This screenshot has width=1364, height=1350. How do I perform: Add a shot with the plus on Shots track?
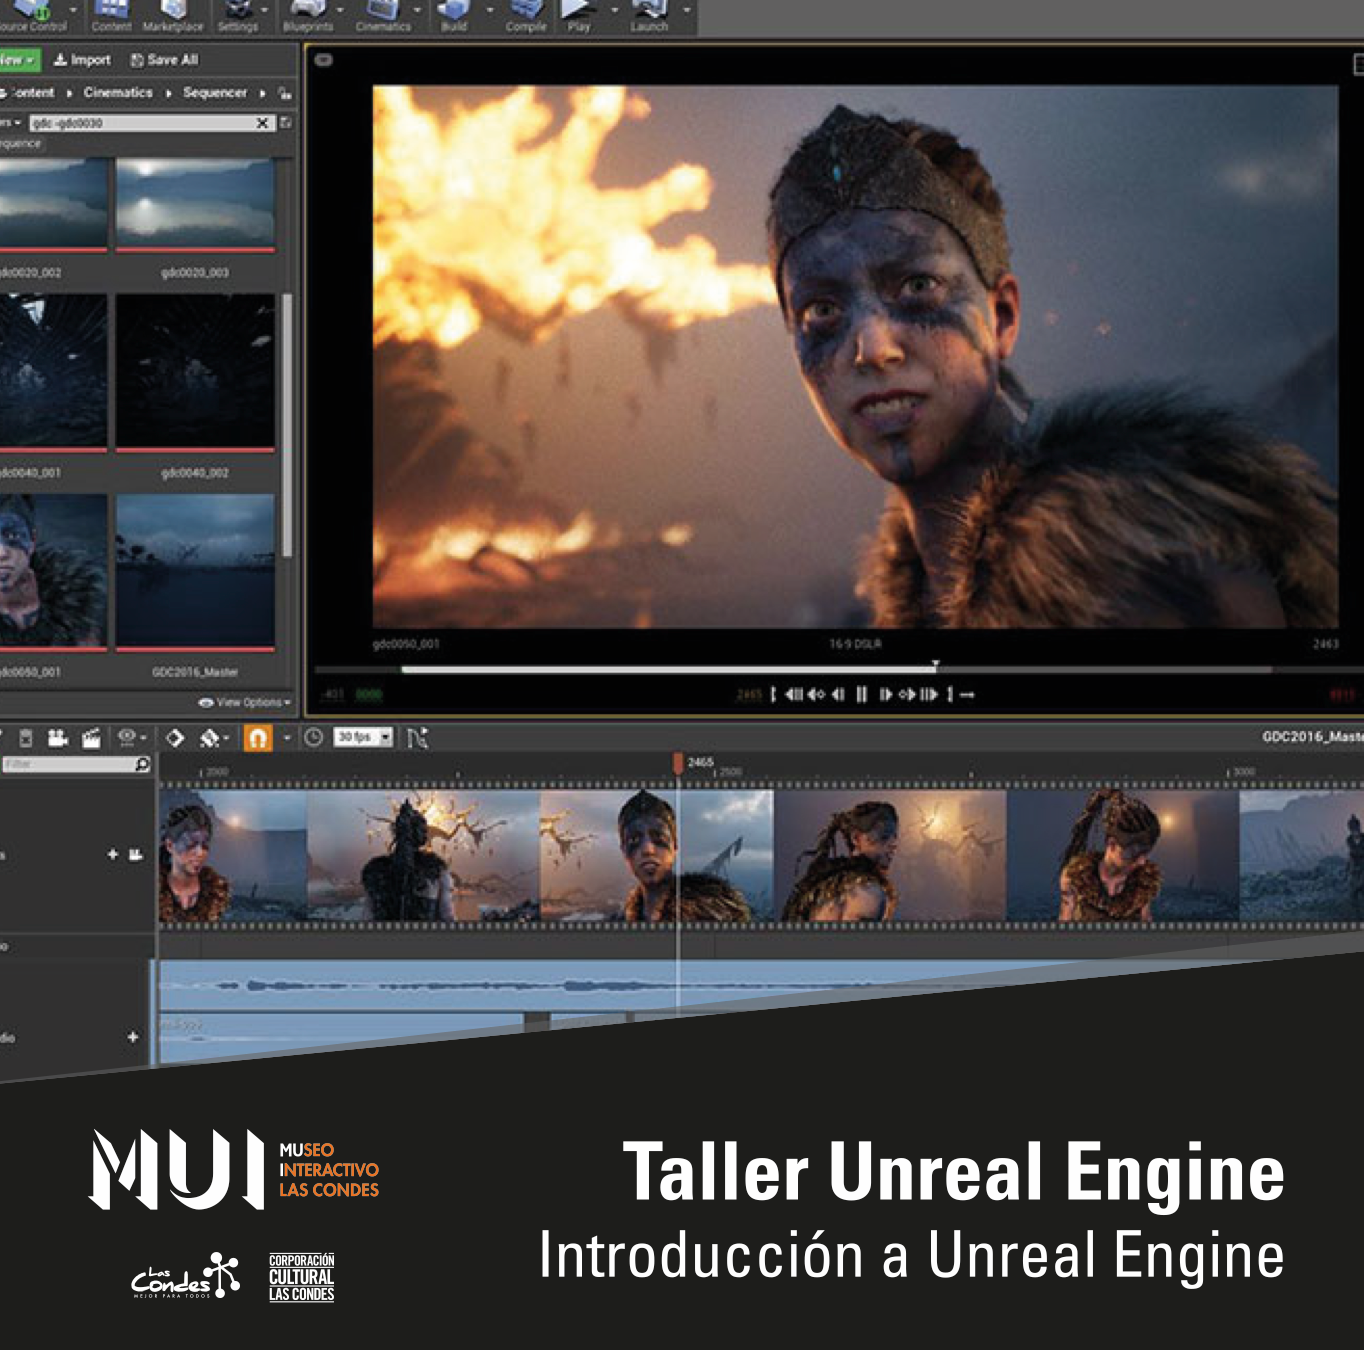point(112,854)
